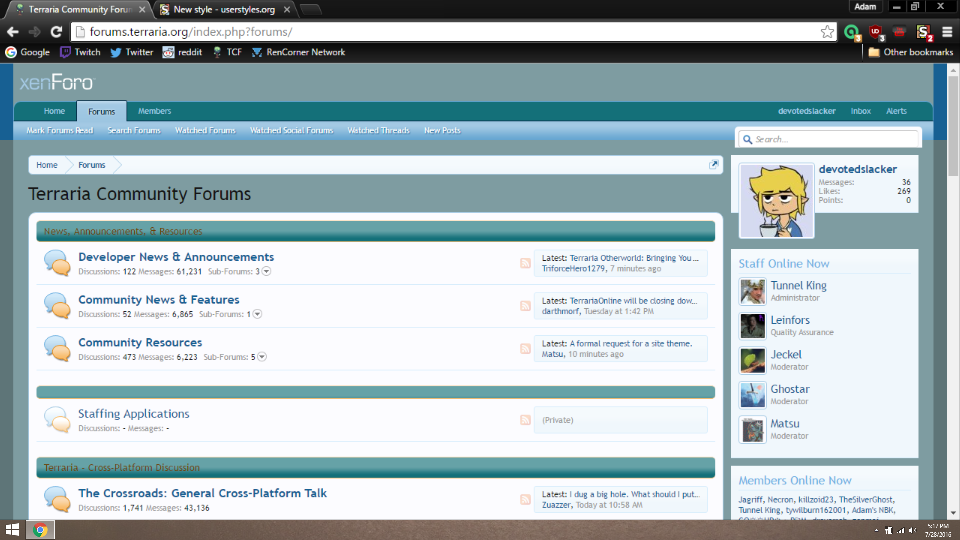Bookmark page with the star icon
Viewport: 960px width, 540px height.
[x=827, y=32]
